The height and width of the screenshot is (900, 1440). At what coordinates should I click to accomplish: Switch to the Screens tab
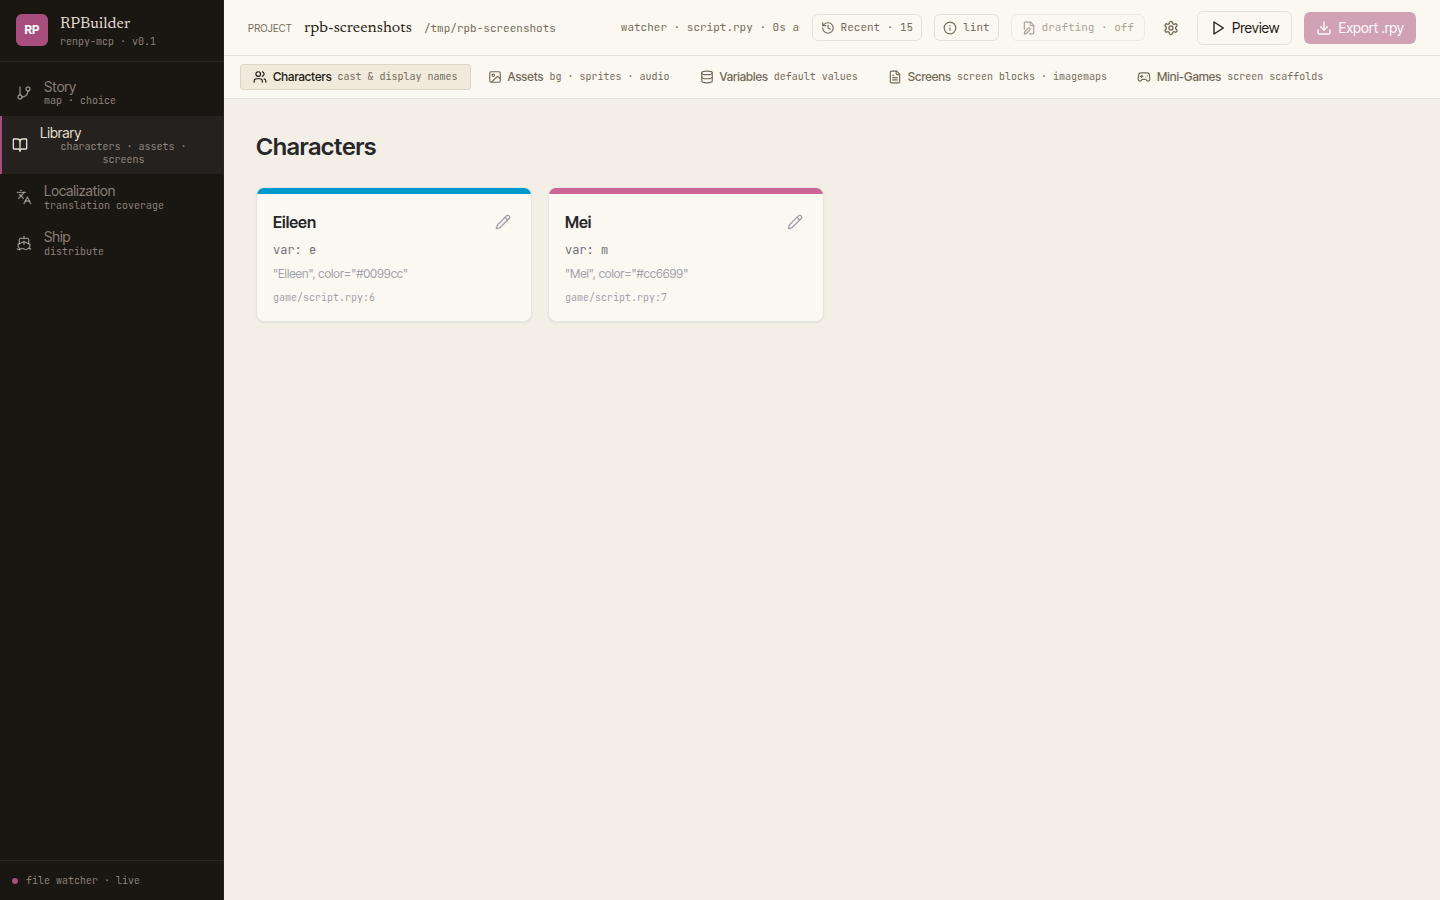pyautogui.click(x=998, y=77)
